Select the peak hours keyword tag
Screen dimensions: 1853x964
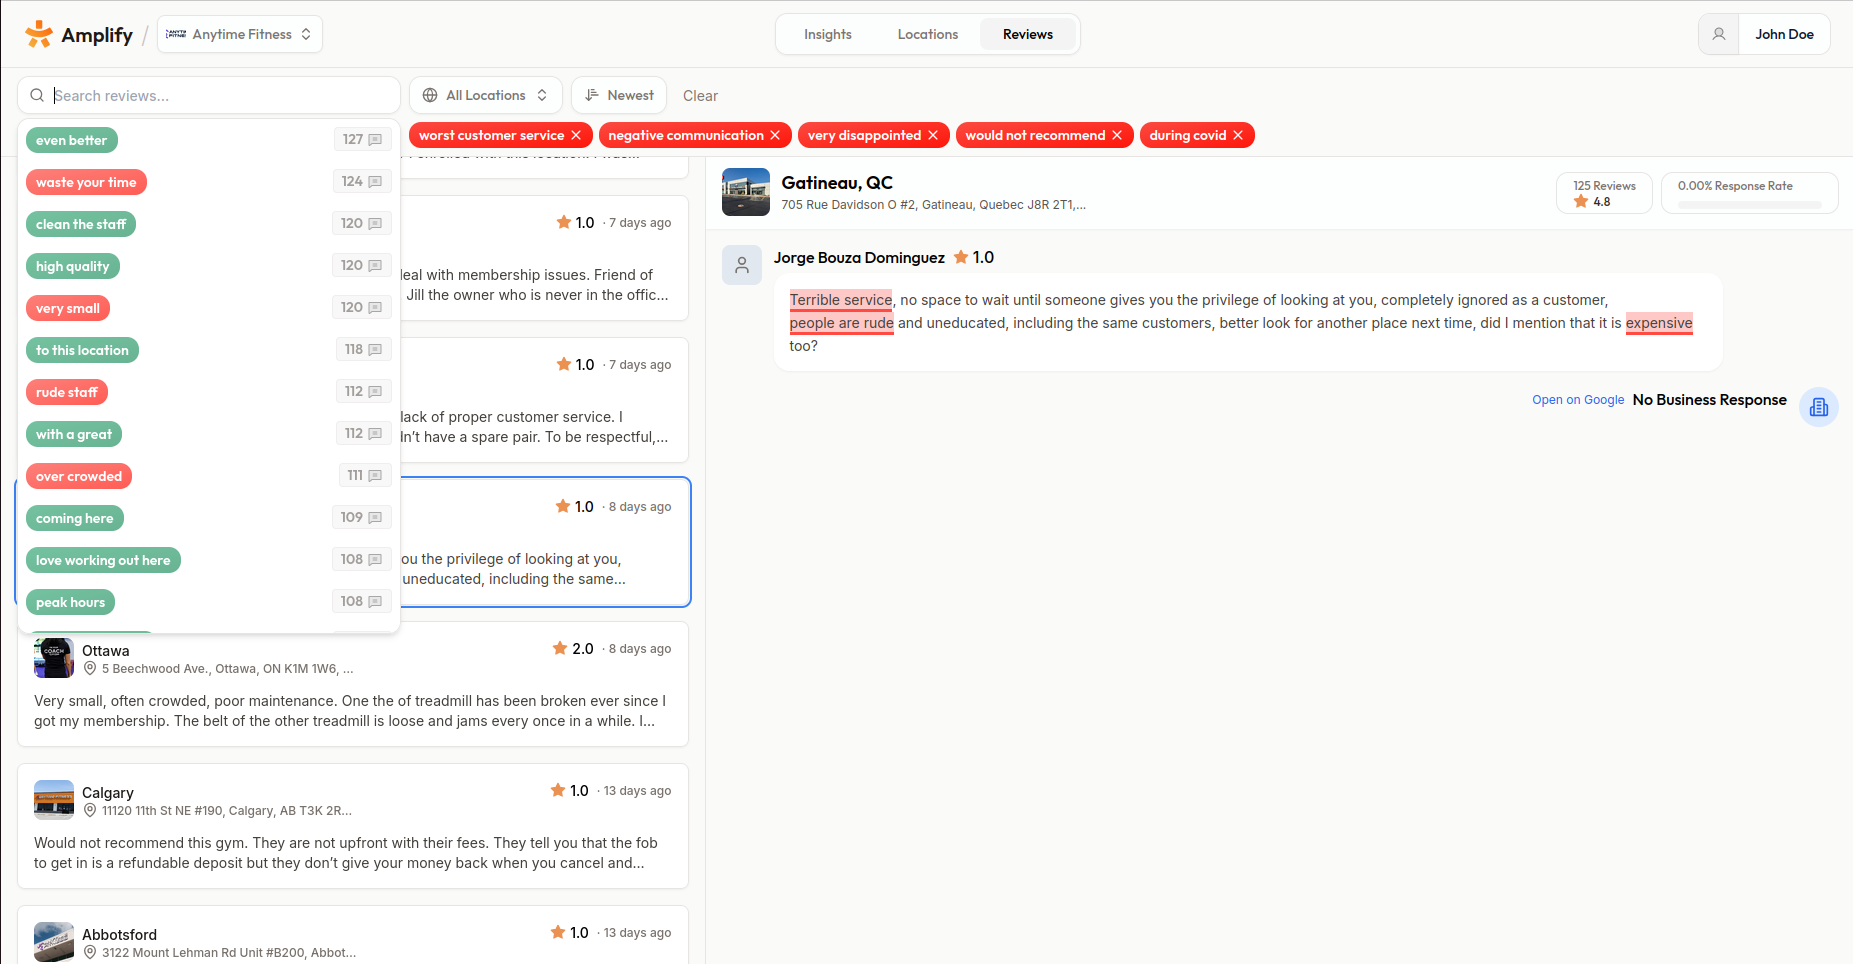(x=71, y=602)
